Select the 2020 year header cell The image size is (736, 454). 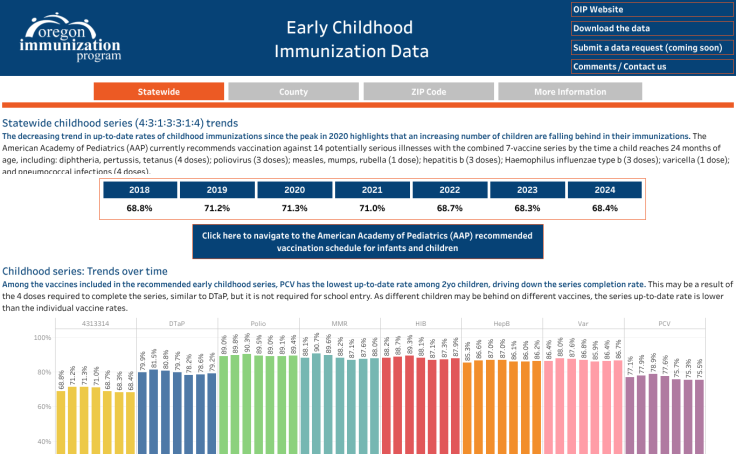click(294, 189)
